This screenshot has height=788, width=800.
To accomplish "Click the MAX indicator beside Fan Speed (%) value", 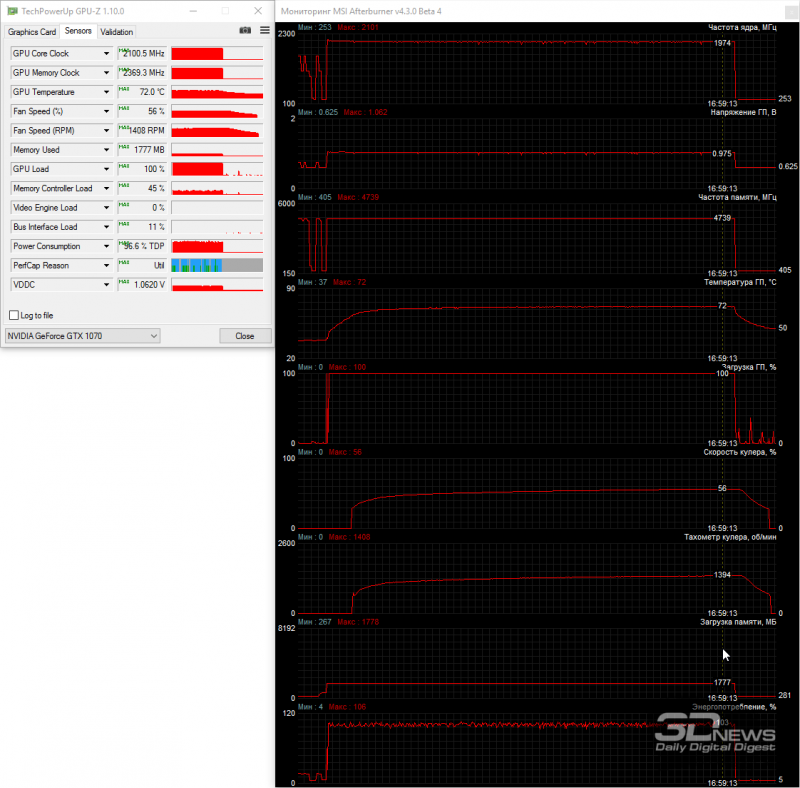I will click(124, 109).
